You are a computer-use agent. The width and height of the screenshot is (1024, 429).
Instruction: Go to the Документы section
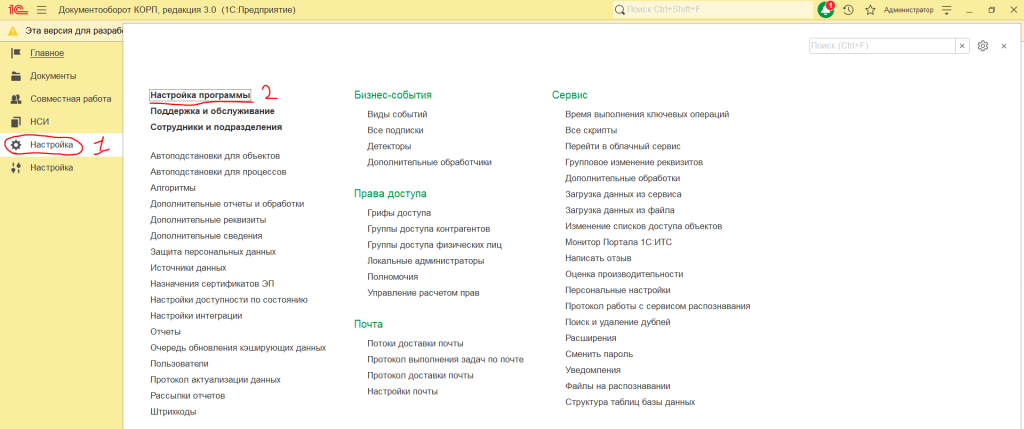pyautogui.click(x=53, y=76)
